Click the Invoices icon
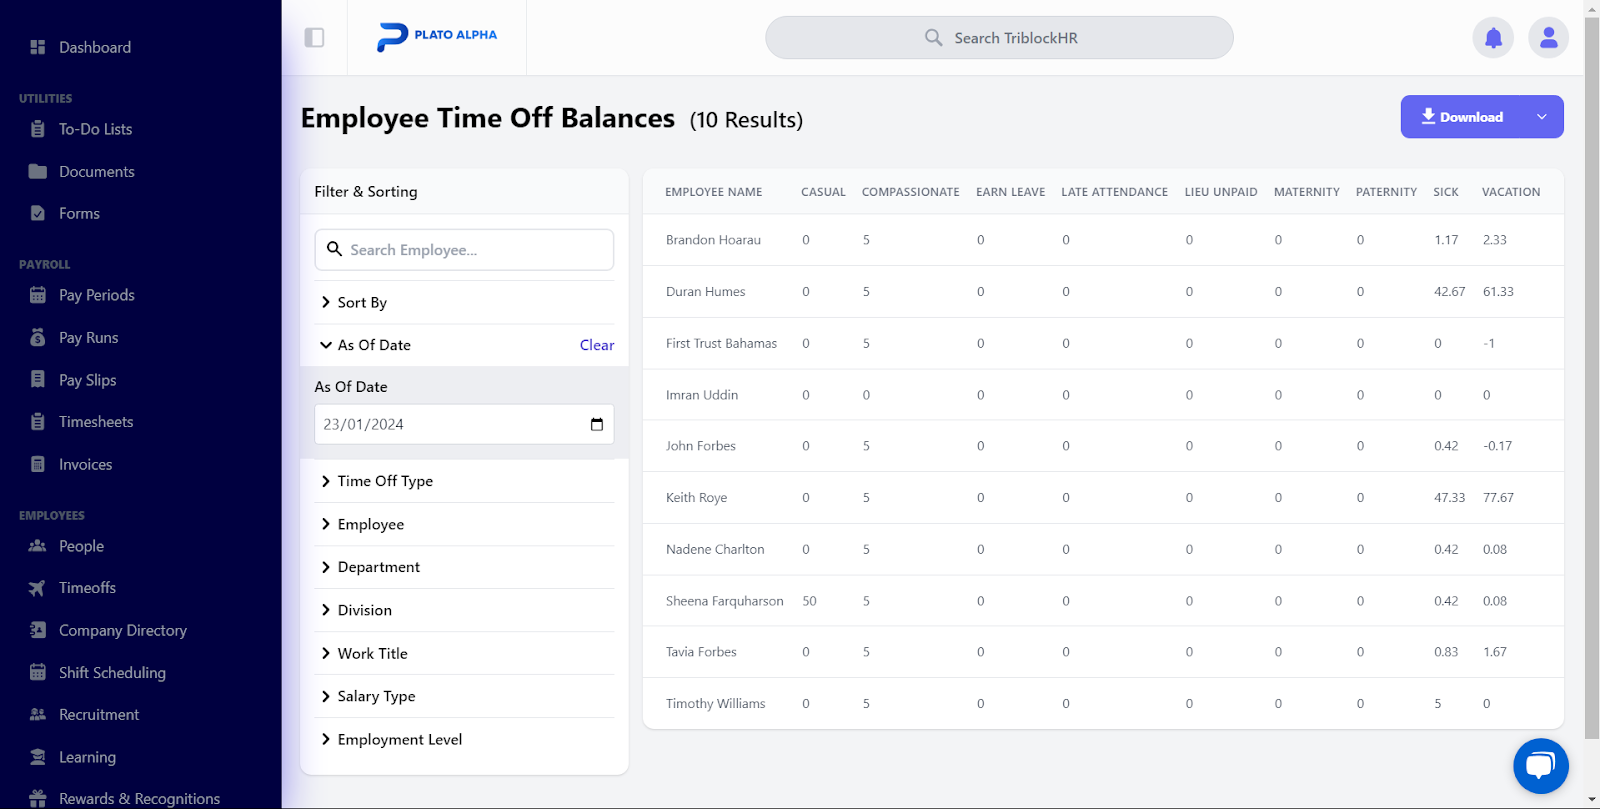1600x809 pixels. tap(38, 464)
